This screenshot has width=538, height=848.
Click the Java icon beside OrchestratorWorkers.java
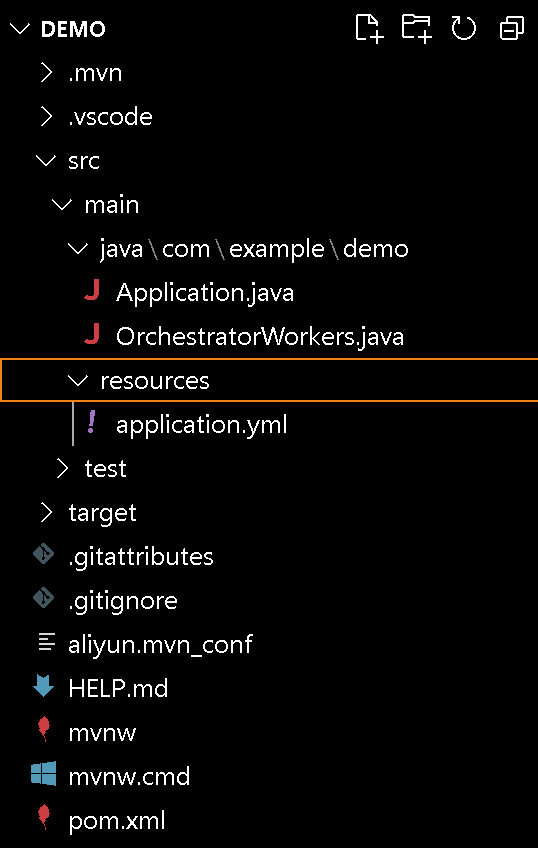(x=92, y=336)
